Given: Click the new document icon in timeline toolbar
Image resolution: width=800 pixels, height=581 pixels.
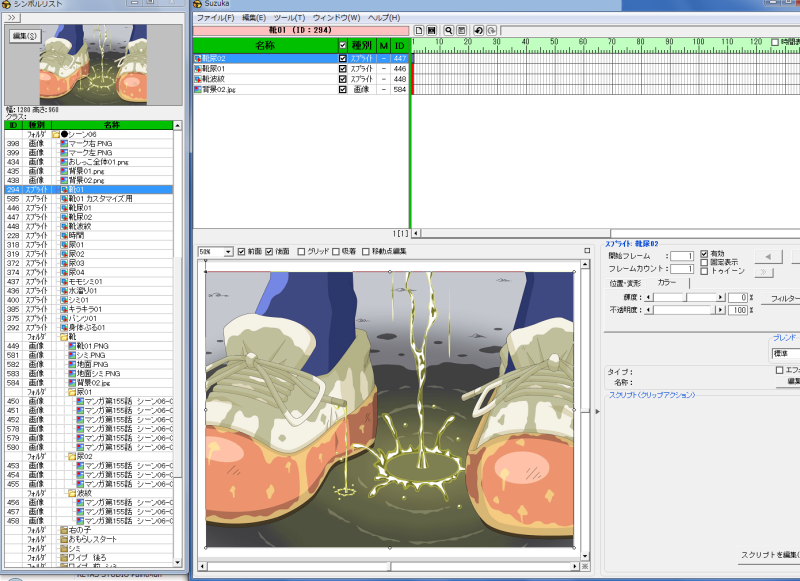Looking at the screenshot, I should coord(420,31).
